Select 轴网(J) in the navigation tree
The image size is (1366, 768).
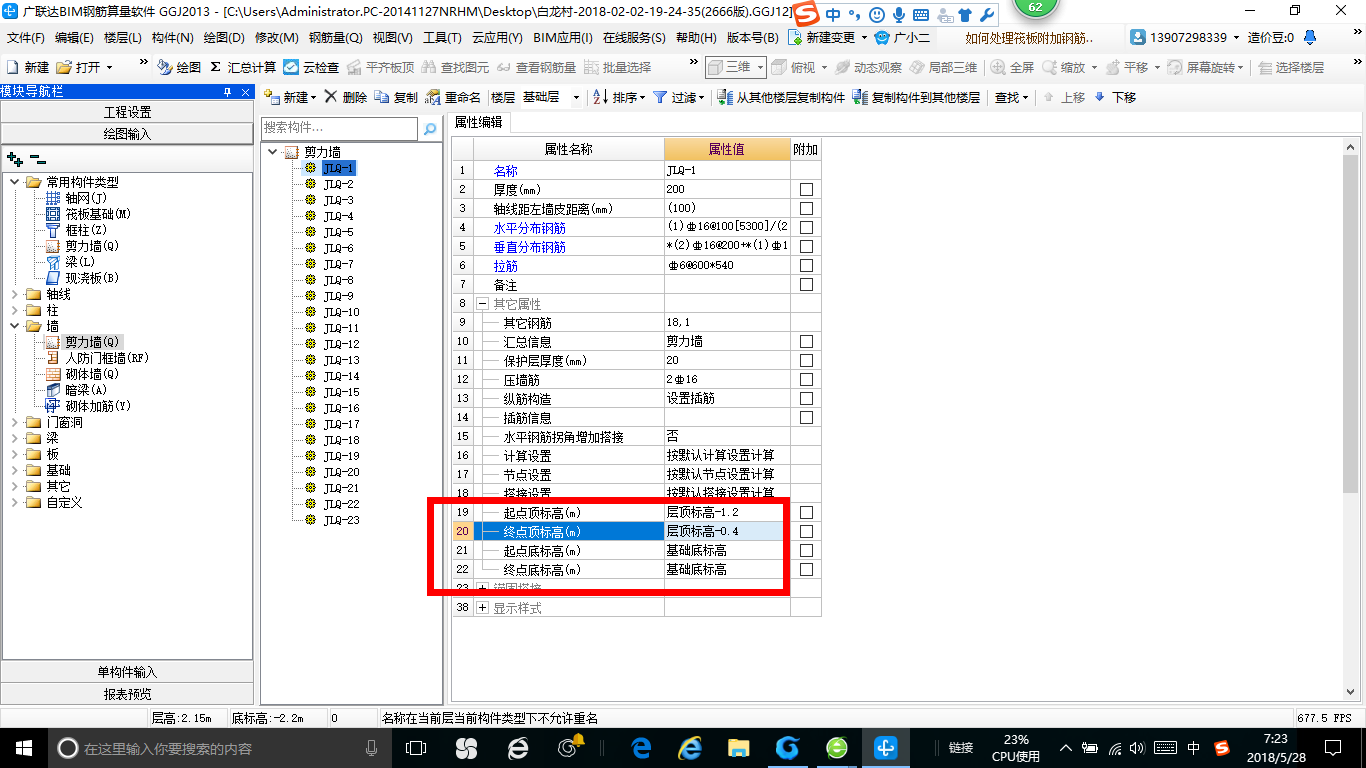86,198
